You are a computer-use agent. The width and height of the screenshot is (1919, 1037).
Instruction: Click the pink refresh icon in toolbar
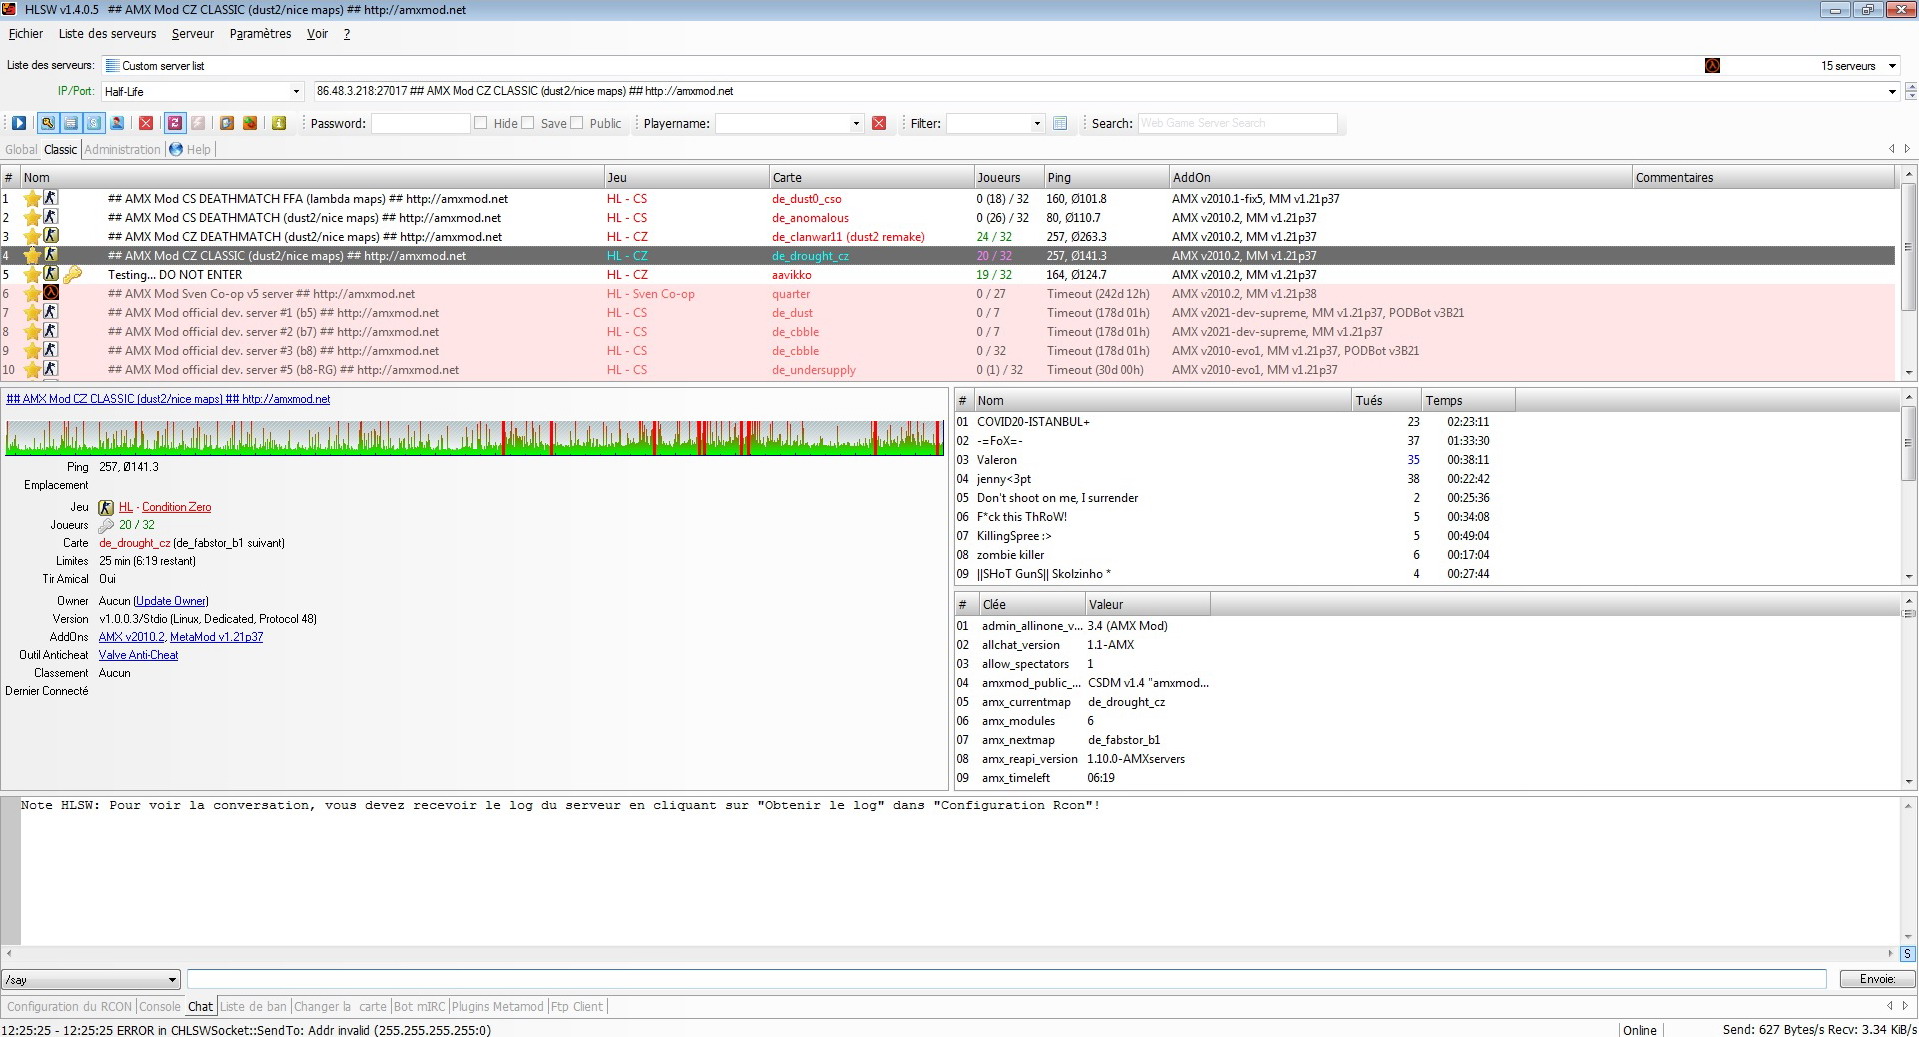click(175, 123)
